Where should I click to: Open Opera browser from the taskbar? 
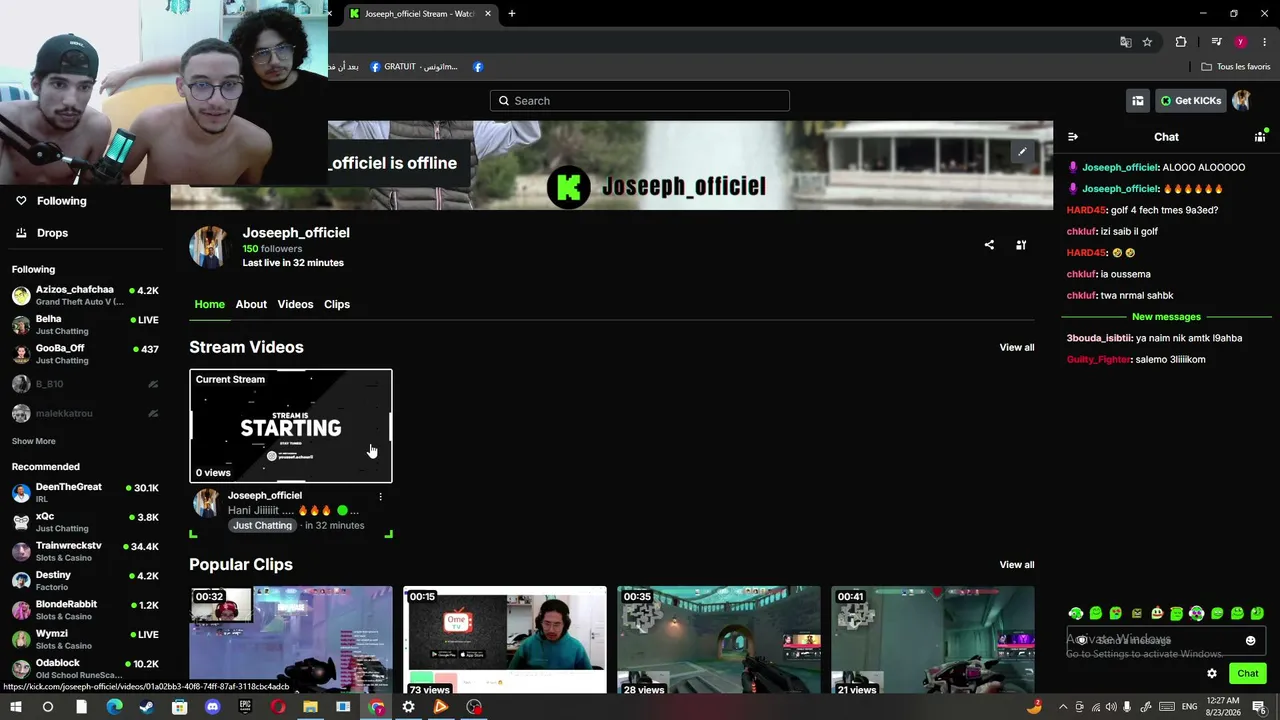(278, 707)
